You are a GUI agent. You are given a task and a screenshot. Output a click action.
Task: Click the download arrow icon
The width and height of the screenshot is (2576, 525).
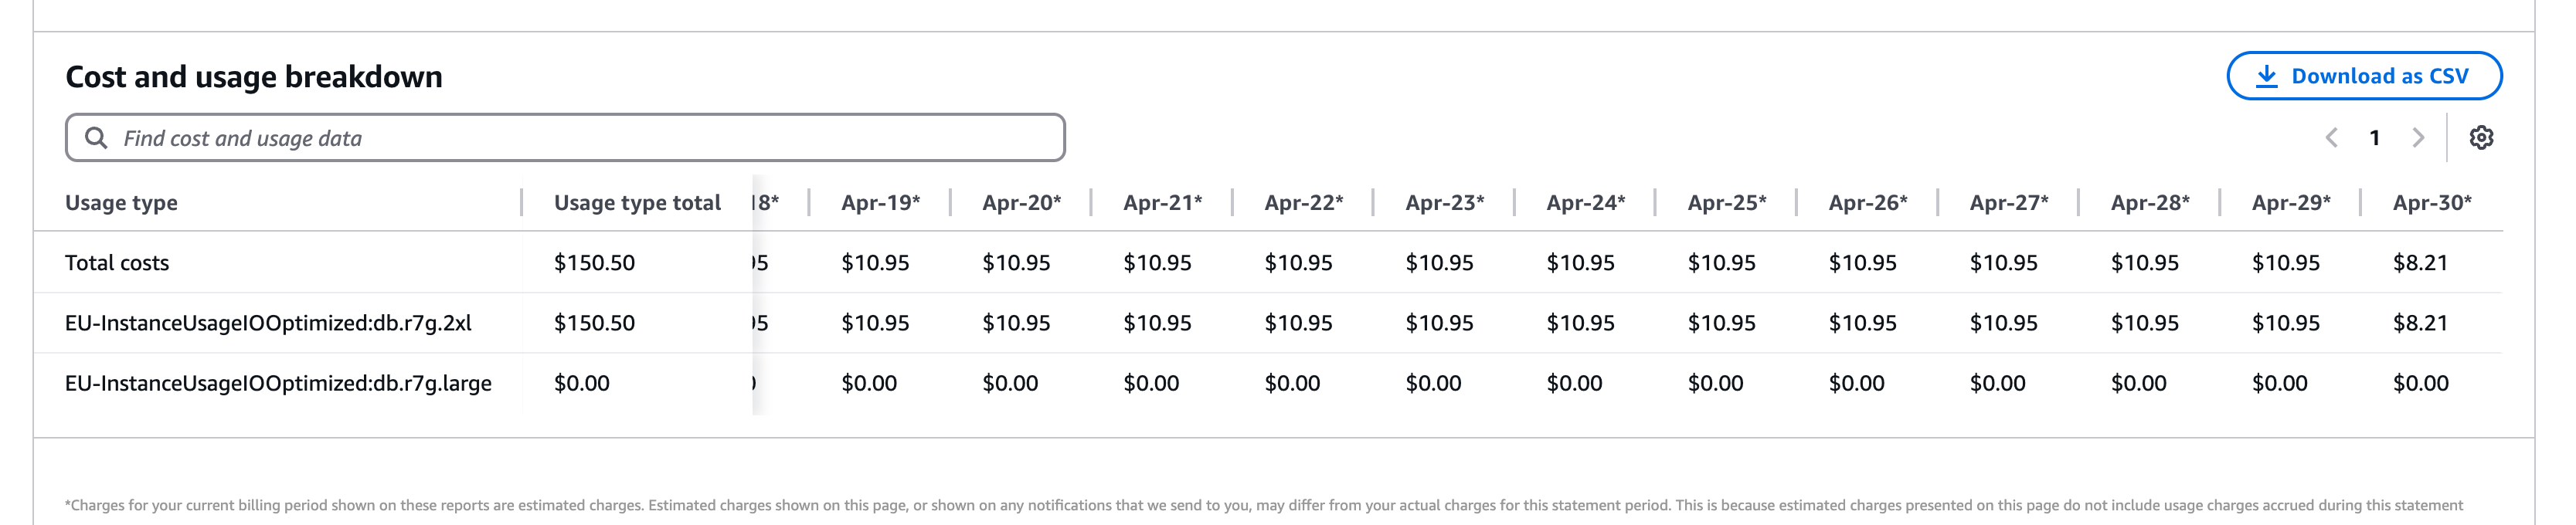click(x=2267, y=76)
